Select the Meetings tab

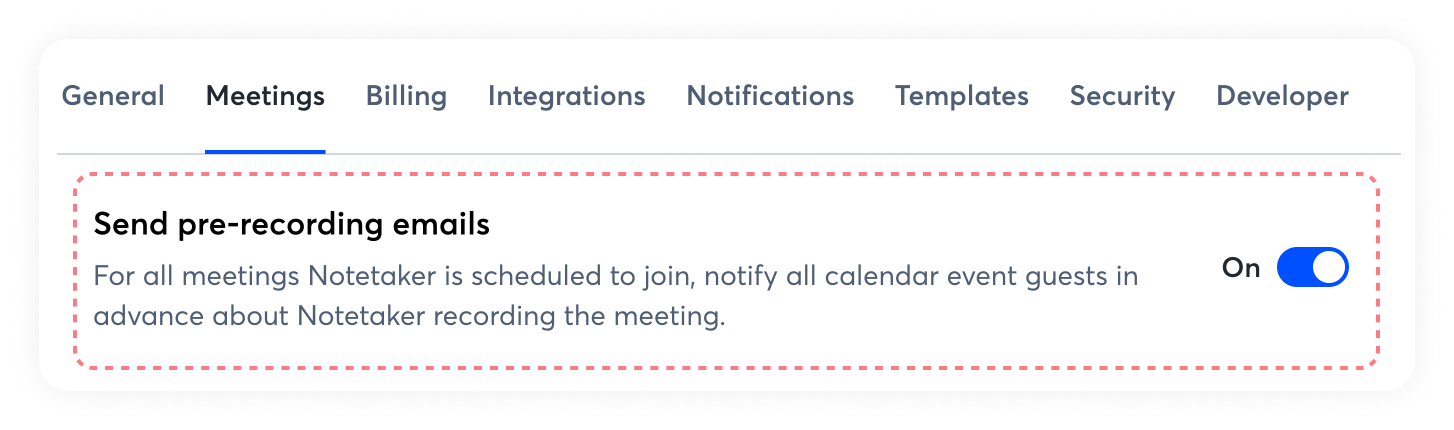click(265, 97)
